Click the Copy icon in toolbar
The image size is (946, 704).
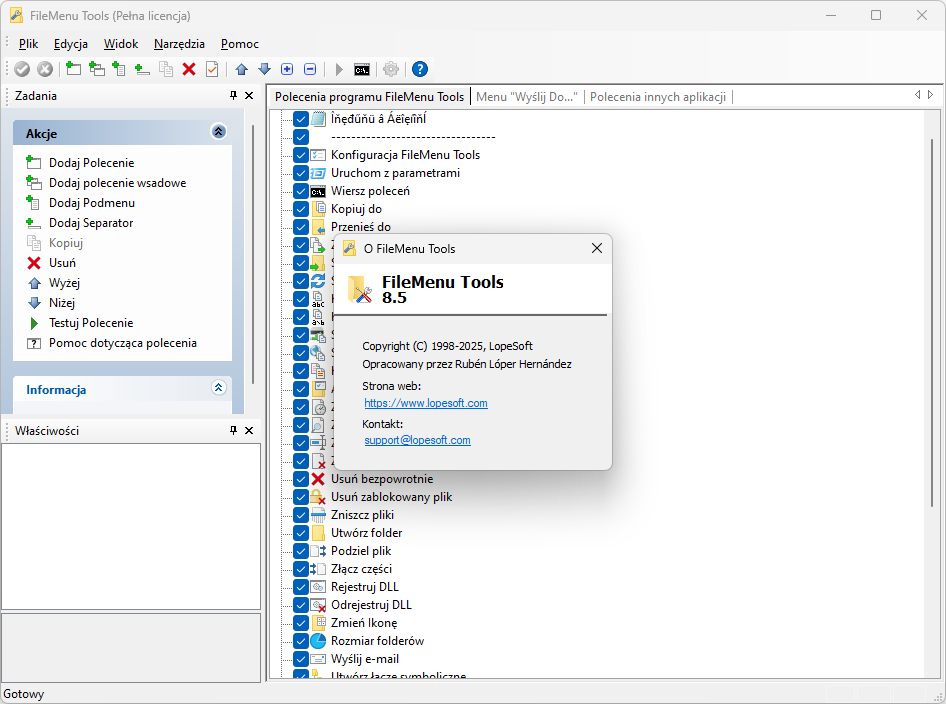coord(165,69)
